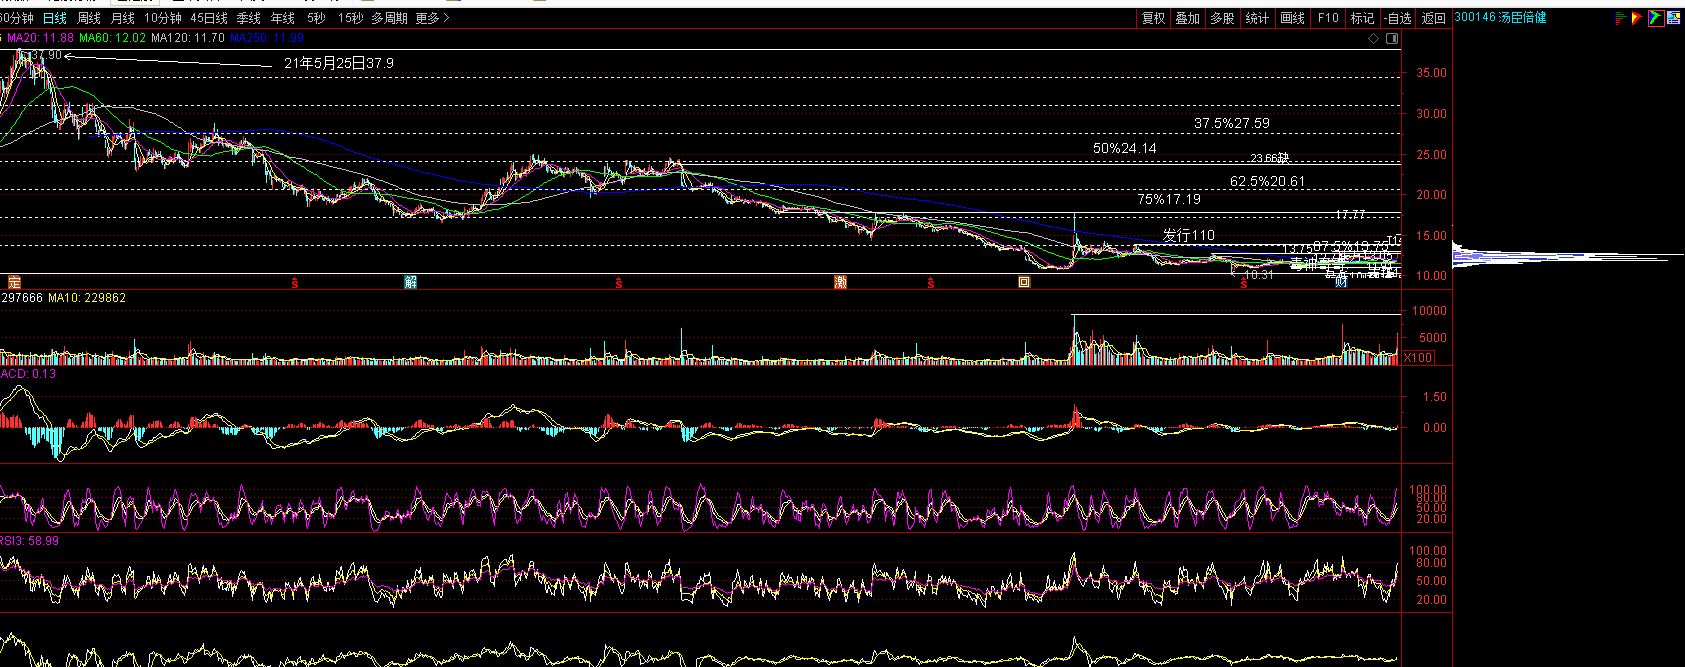Click the MA120: 11.70 indicator label
Screen dimensions: 1685x667
point(188,38)
